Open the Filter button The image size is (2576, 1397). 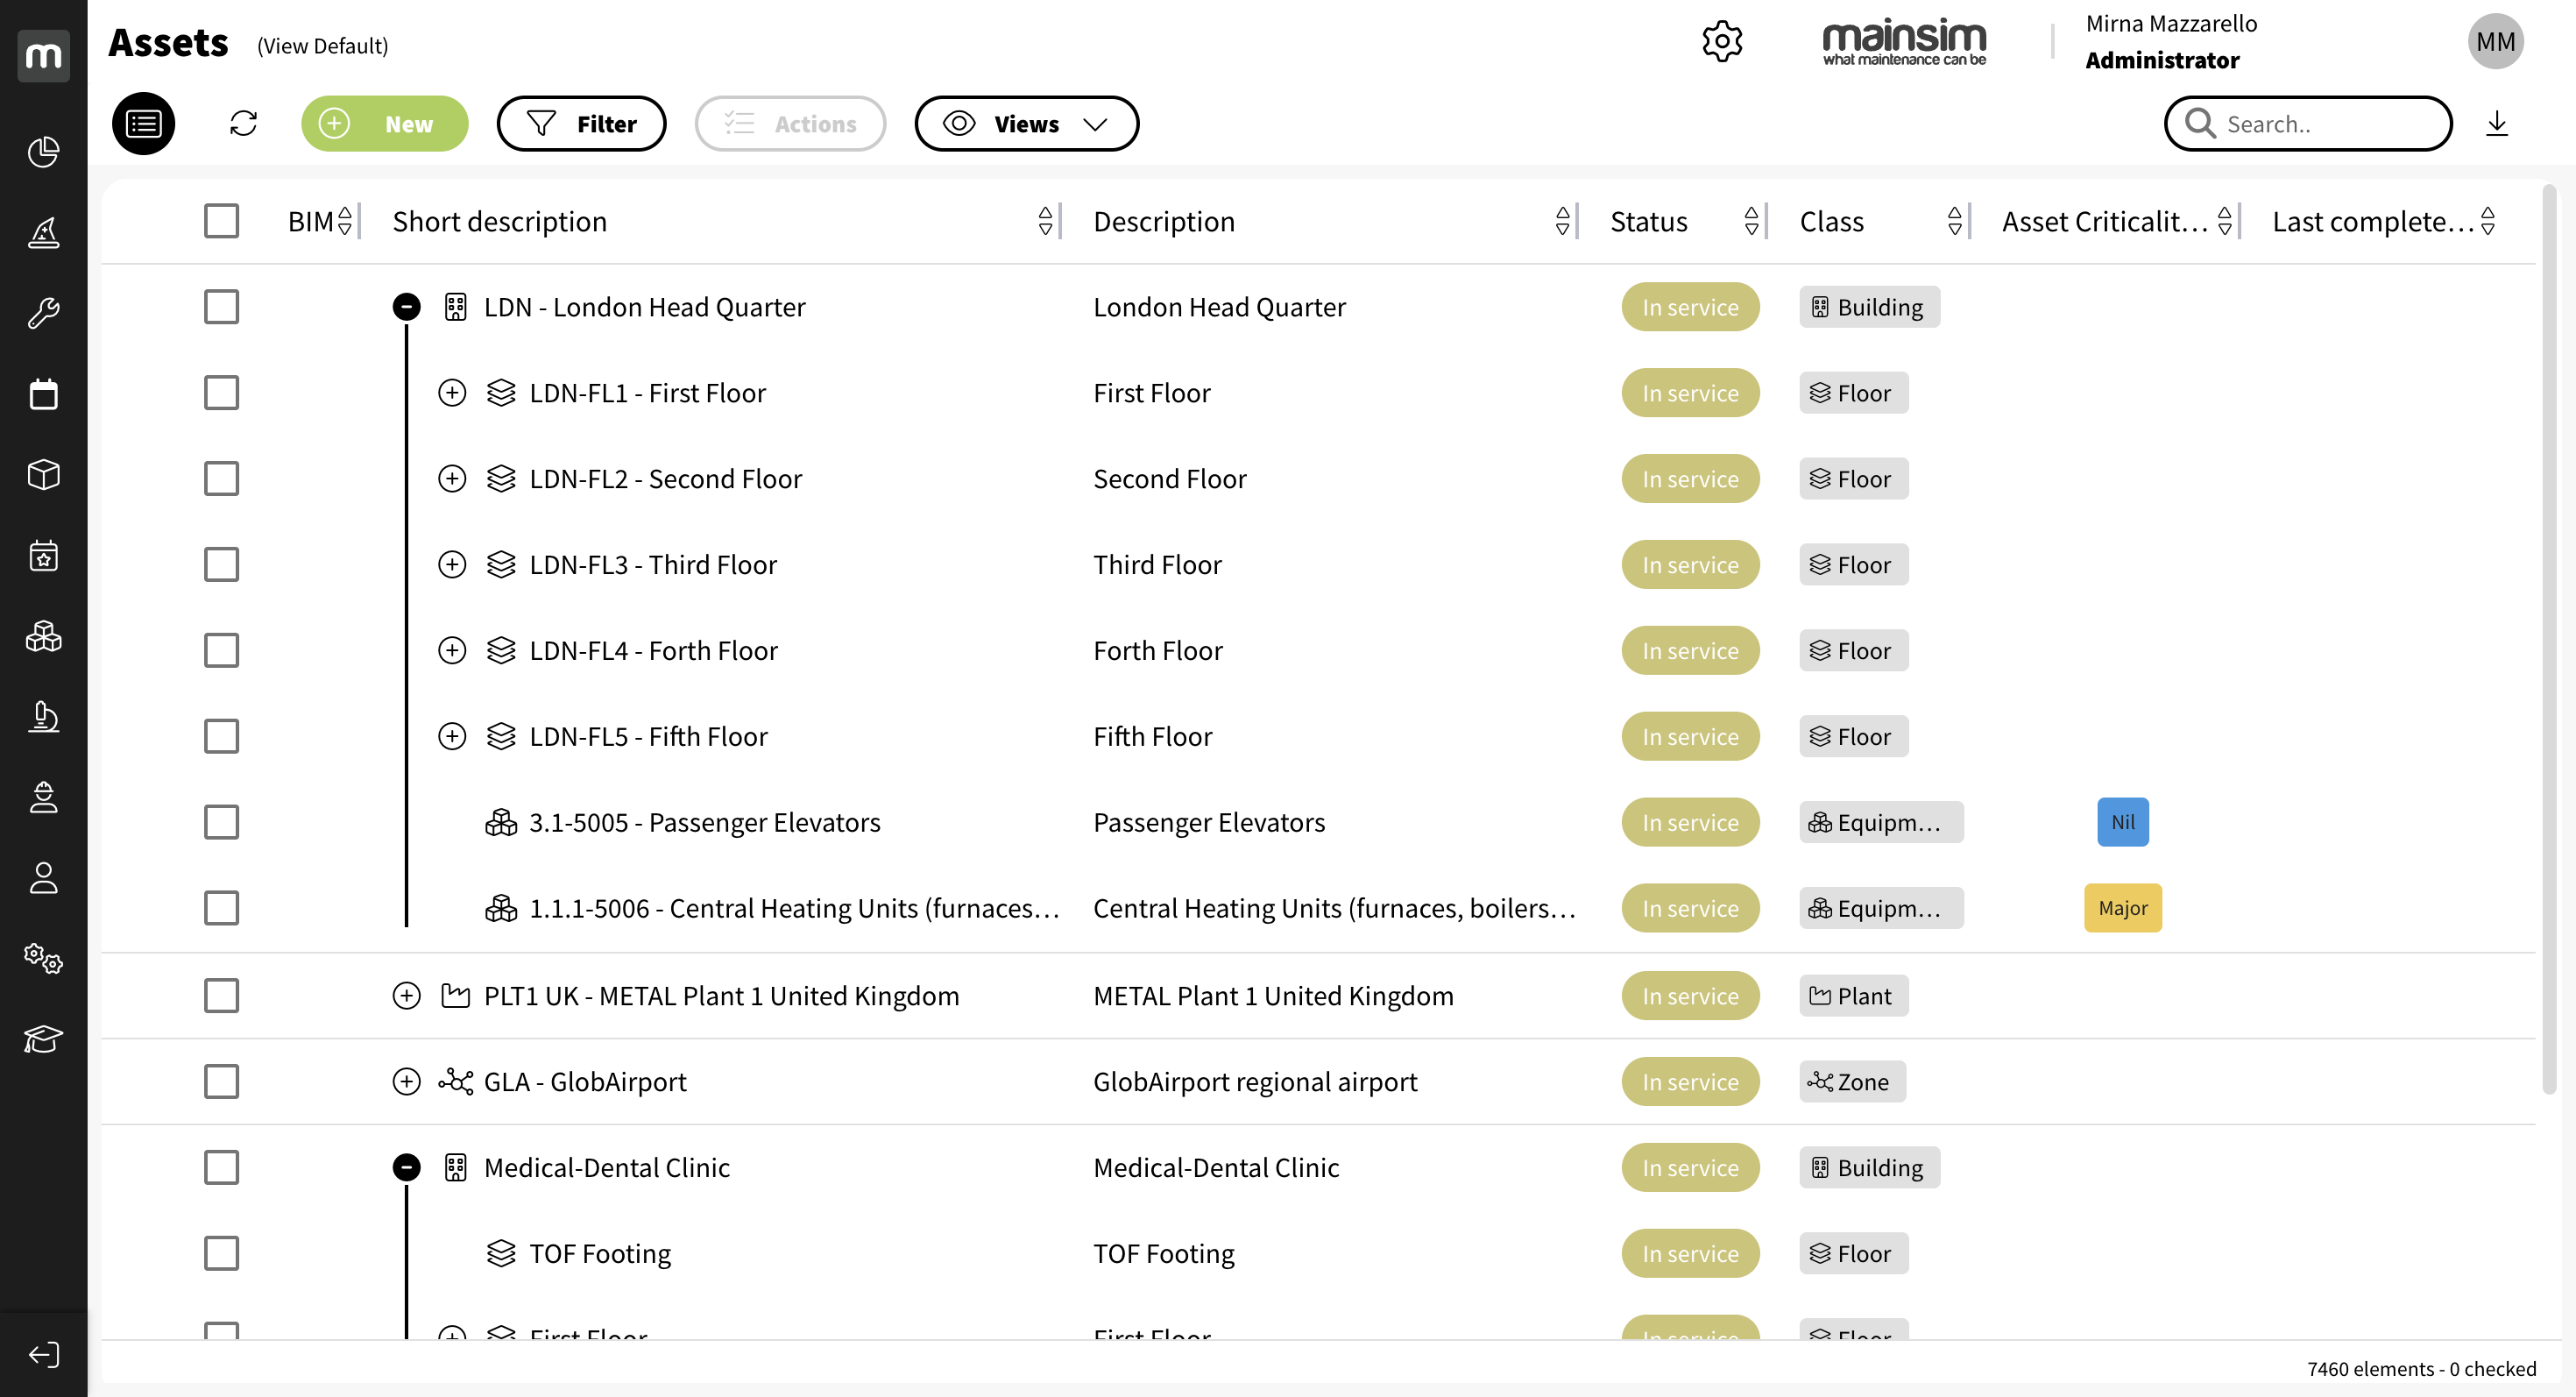pos(581,123)
